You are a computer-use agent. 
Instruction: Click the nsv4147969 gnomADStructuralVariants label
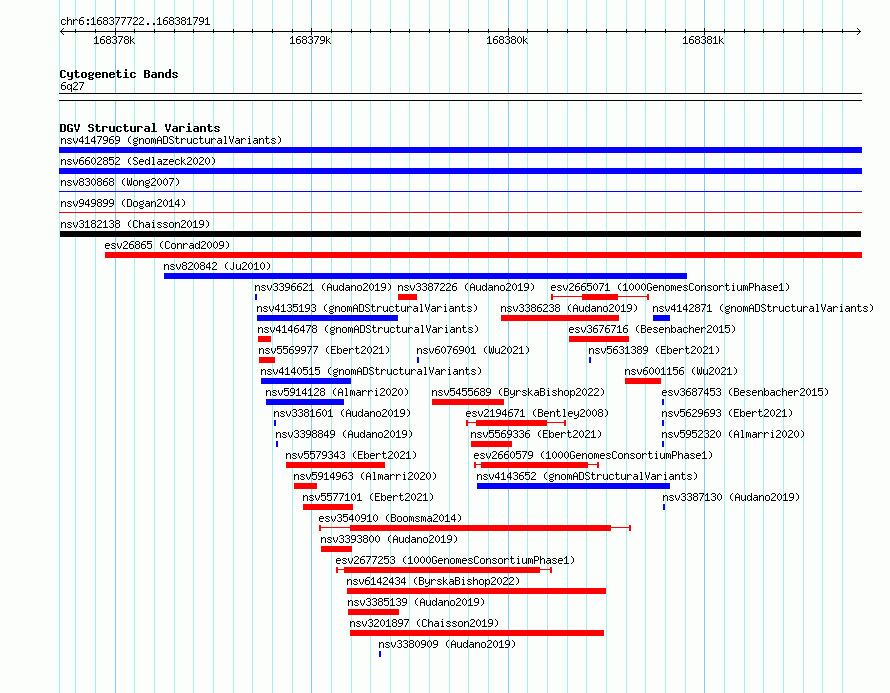point(171,140)
